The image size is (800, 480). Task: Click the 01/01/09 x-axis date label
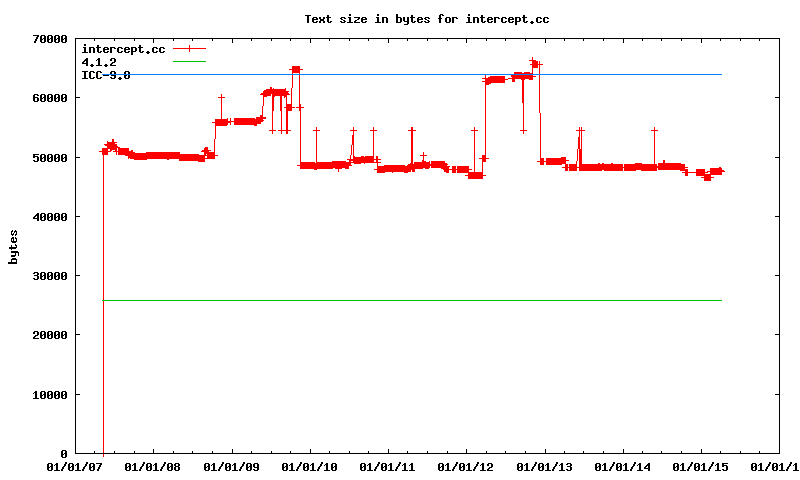coord(231,466)
